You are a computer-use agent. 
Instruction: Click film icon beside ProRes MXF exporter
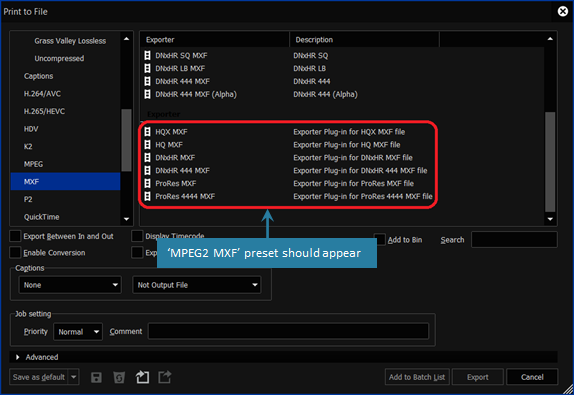[x=147, y=183]
